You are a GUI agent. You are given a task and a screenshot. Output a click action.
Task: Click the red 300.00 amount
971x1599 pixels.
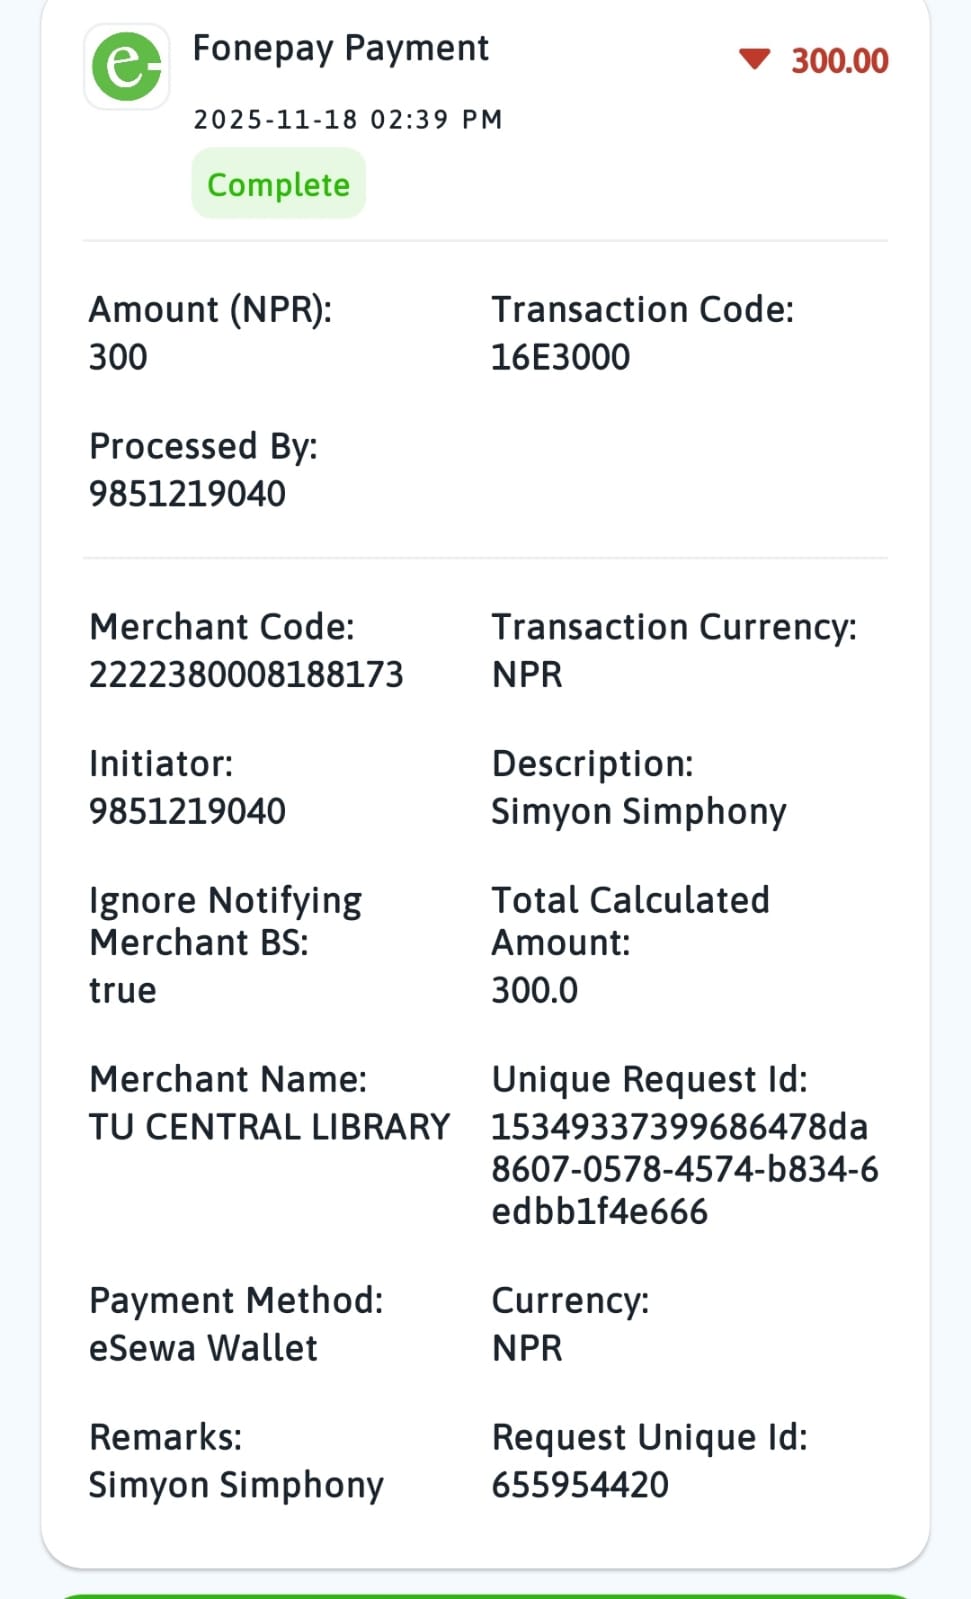(839, 61)
